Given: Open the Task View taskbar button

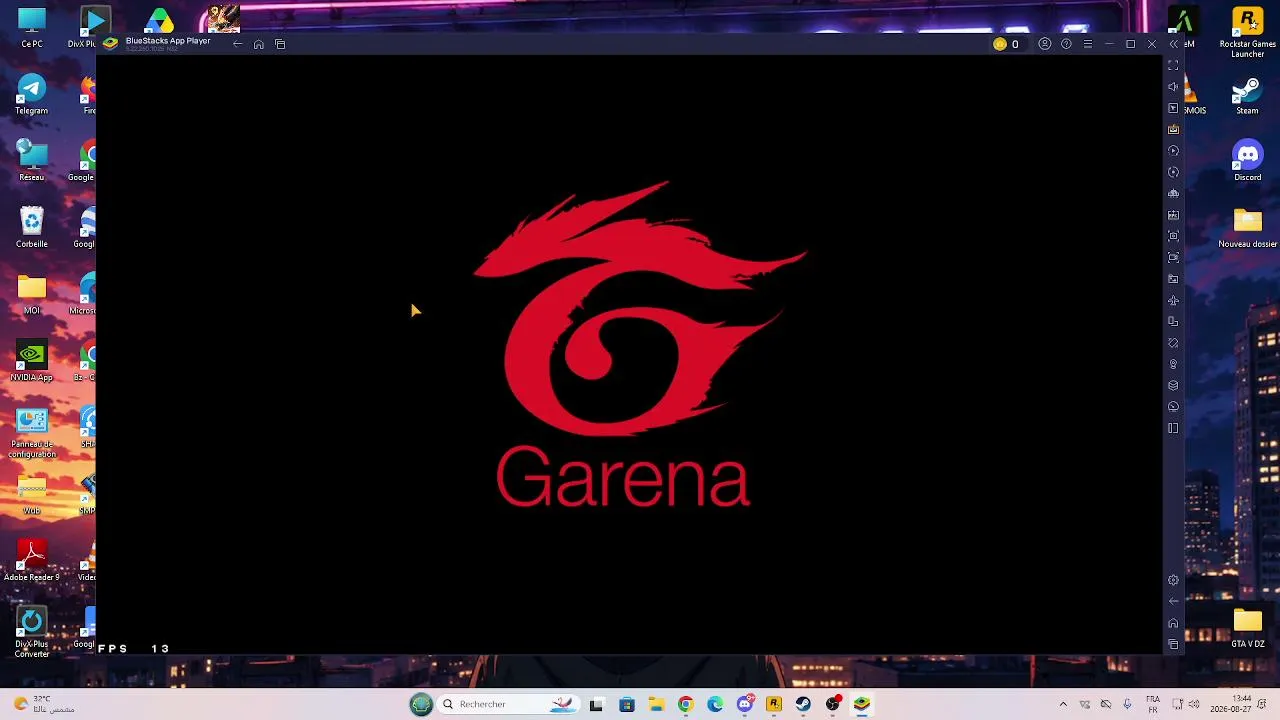Looking at the screenshot, I should click(x=597, y=704).
